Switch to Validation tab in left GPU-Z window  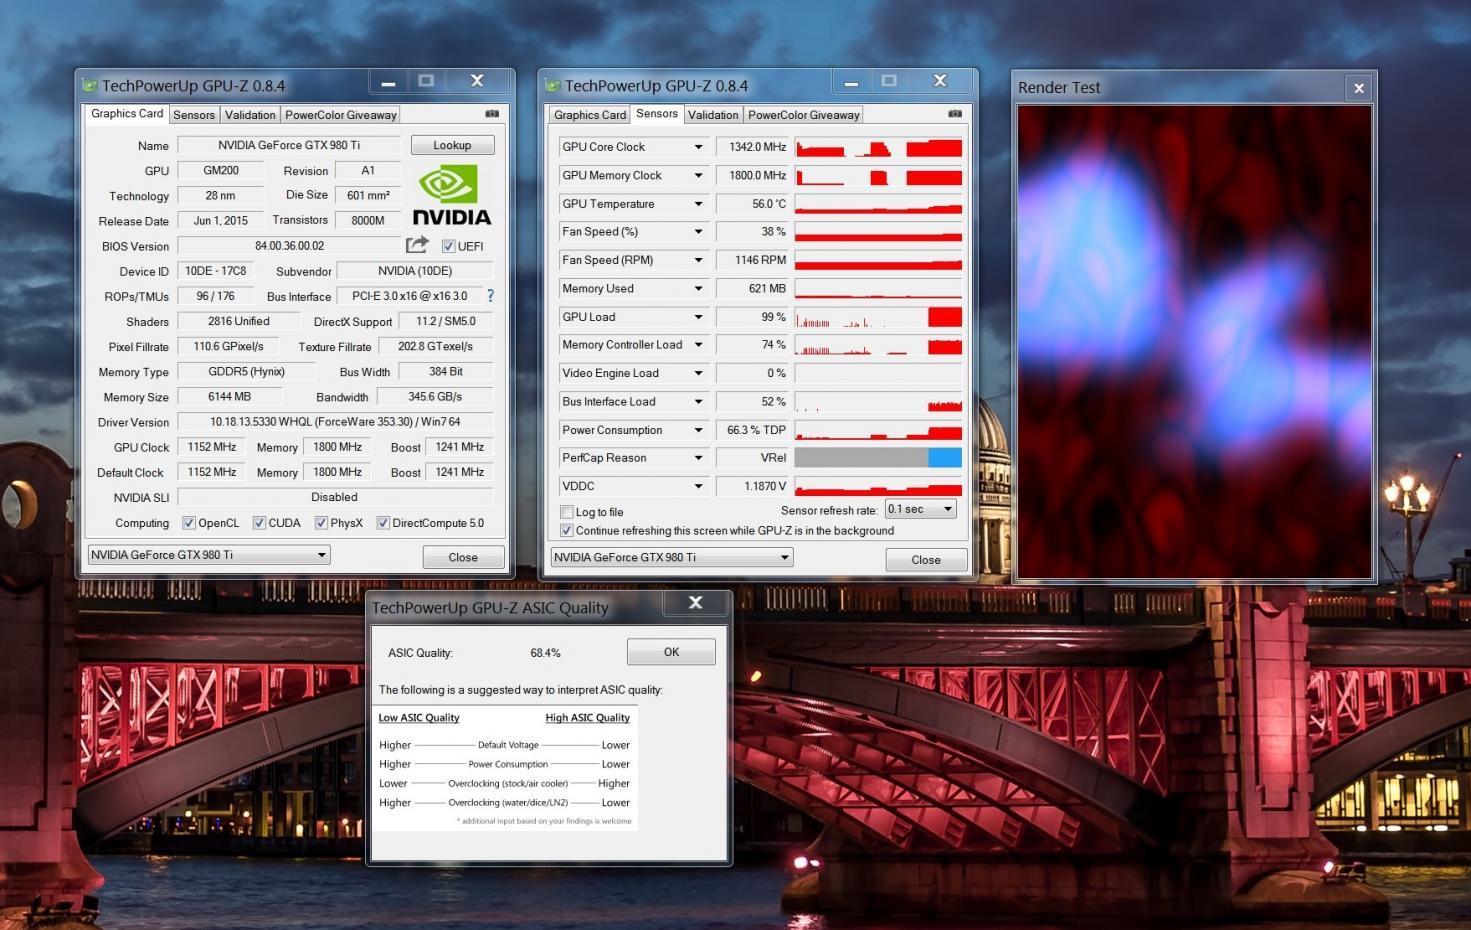pos(250,115)
